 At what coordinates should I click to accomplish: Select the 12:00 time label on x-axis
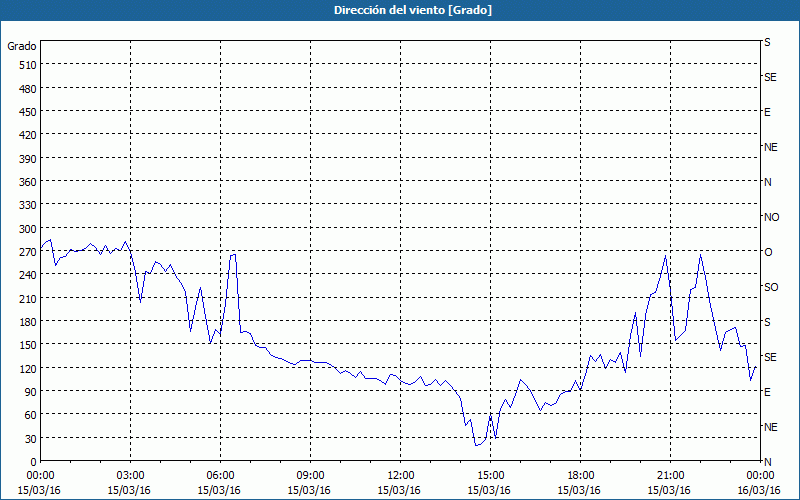coord(399,476)
